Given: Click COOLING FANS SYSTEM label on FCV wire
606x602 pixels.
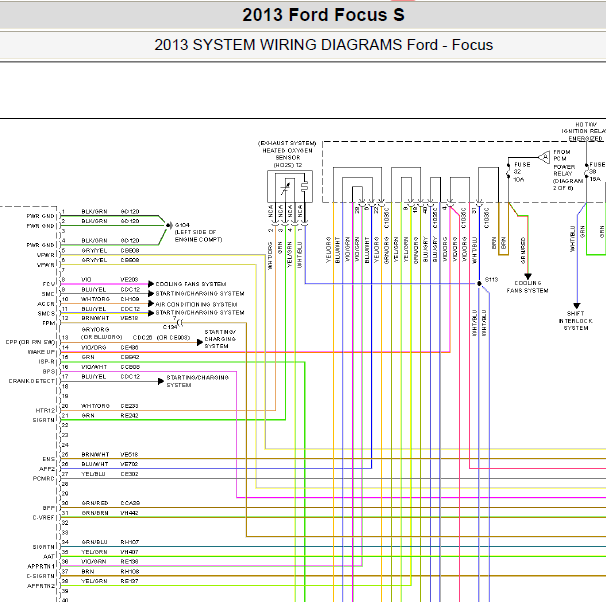Looking at the screenshot, I should (191, 284).
